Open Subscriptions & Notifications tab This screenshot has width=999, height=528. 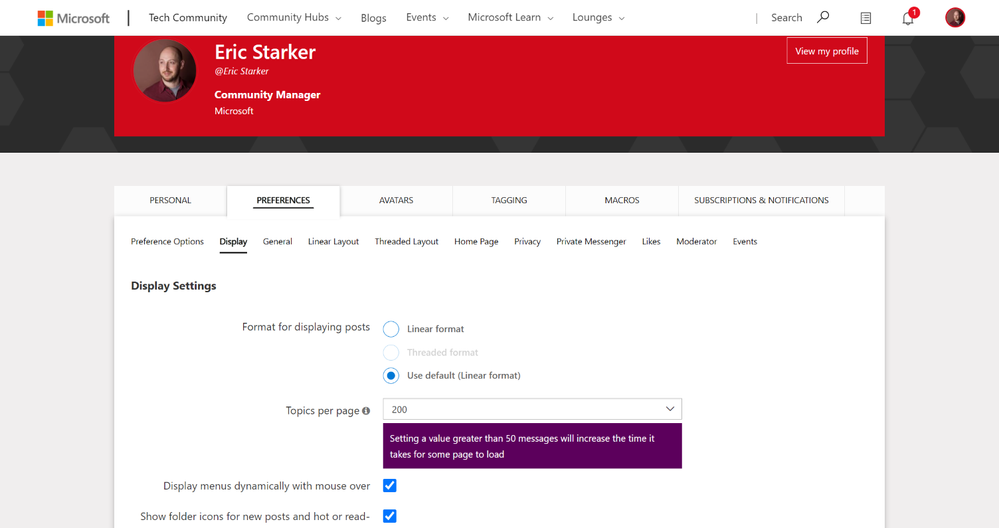click(761, 201)
